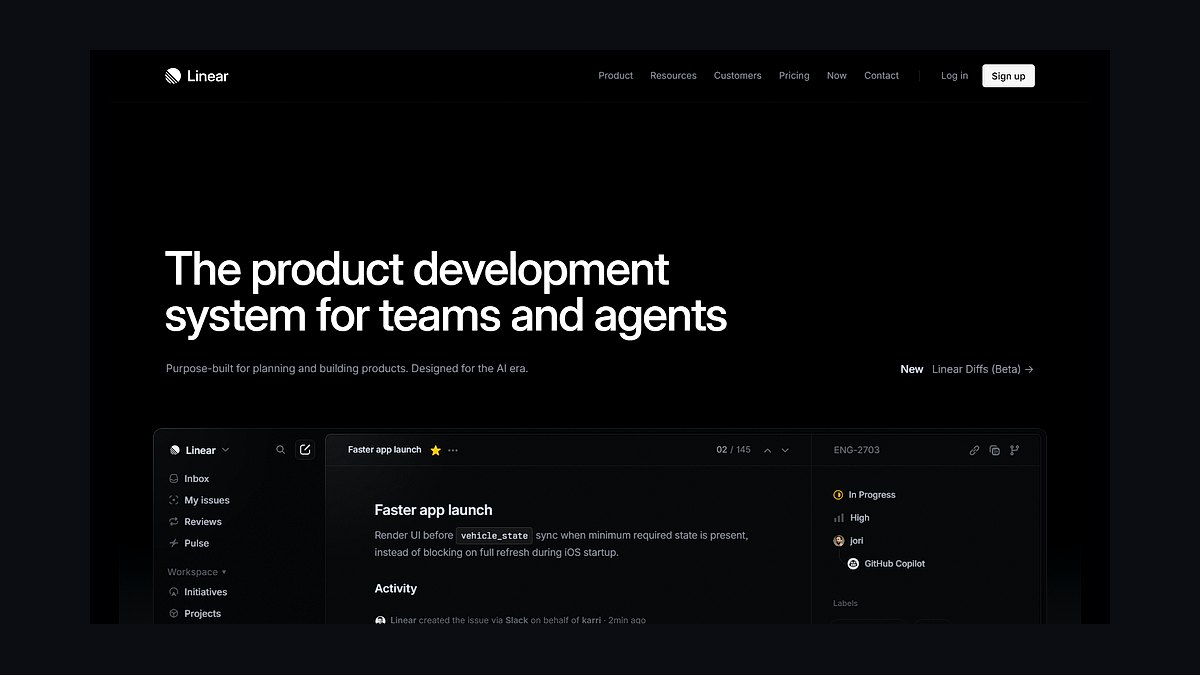This screenshot has width=1200, height=675.
Task: Change the In Progress status
Action: point(864,495)
